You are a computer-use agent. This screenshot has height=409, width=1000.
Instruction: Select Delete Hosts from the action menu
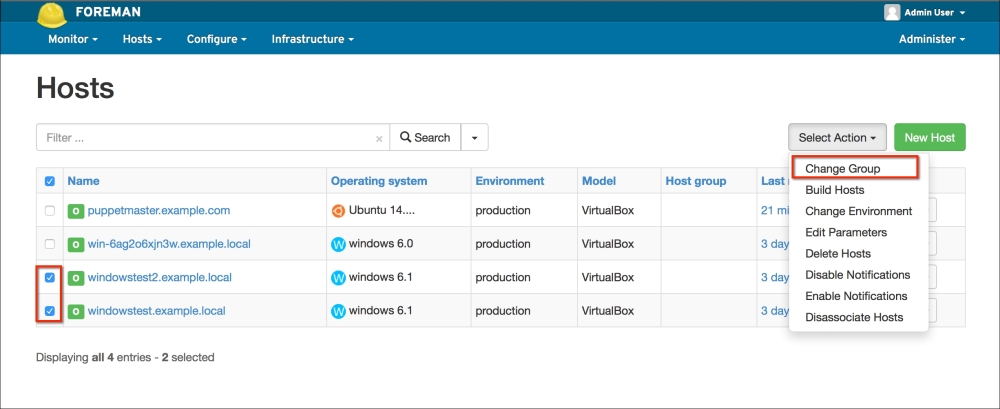837,254
